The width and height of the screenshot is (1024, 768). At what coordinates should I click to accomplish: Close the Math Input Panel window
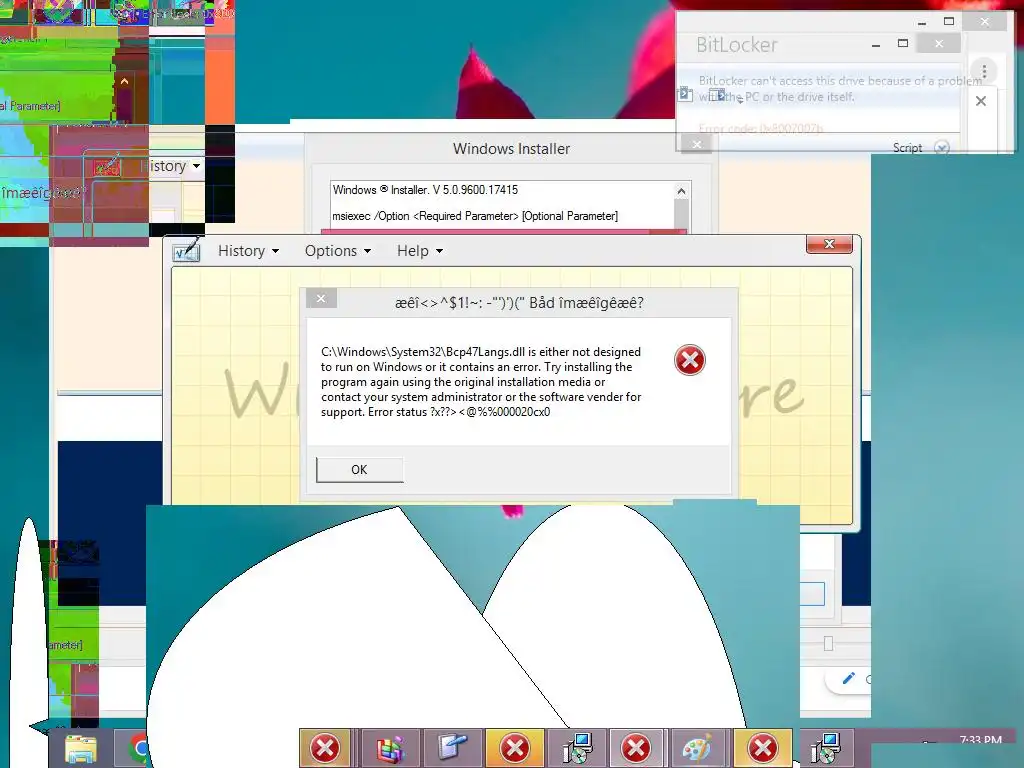[x=829, y=244]
